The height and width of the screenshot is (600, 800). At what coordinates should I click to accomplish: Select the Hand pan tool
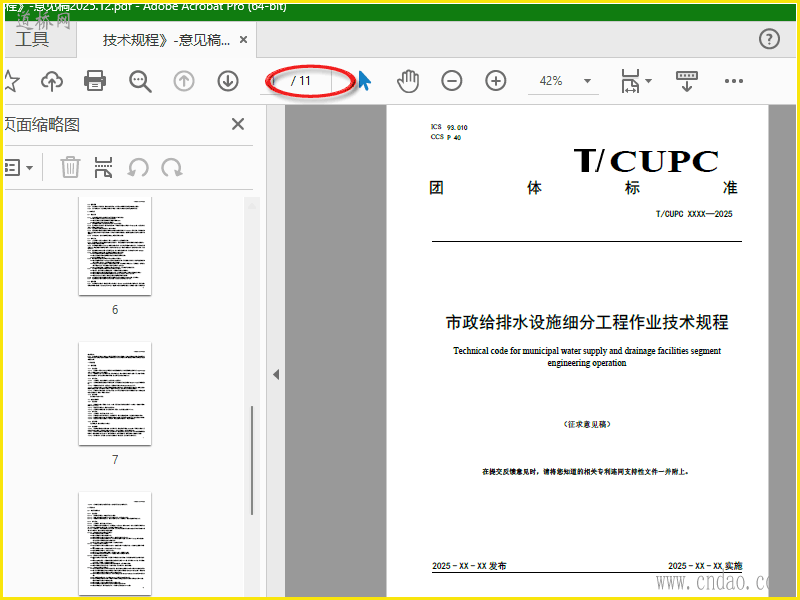pos(408,81)
